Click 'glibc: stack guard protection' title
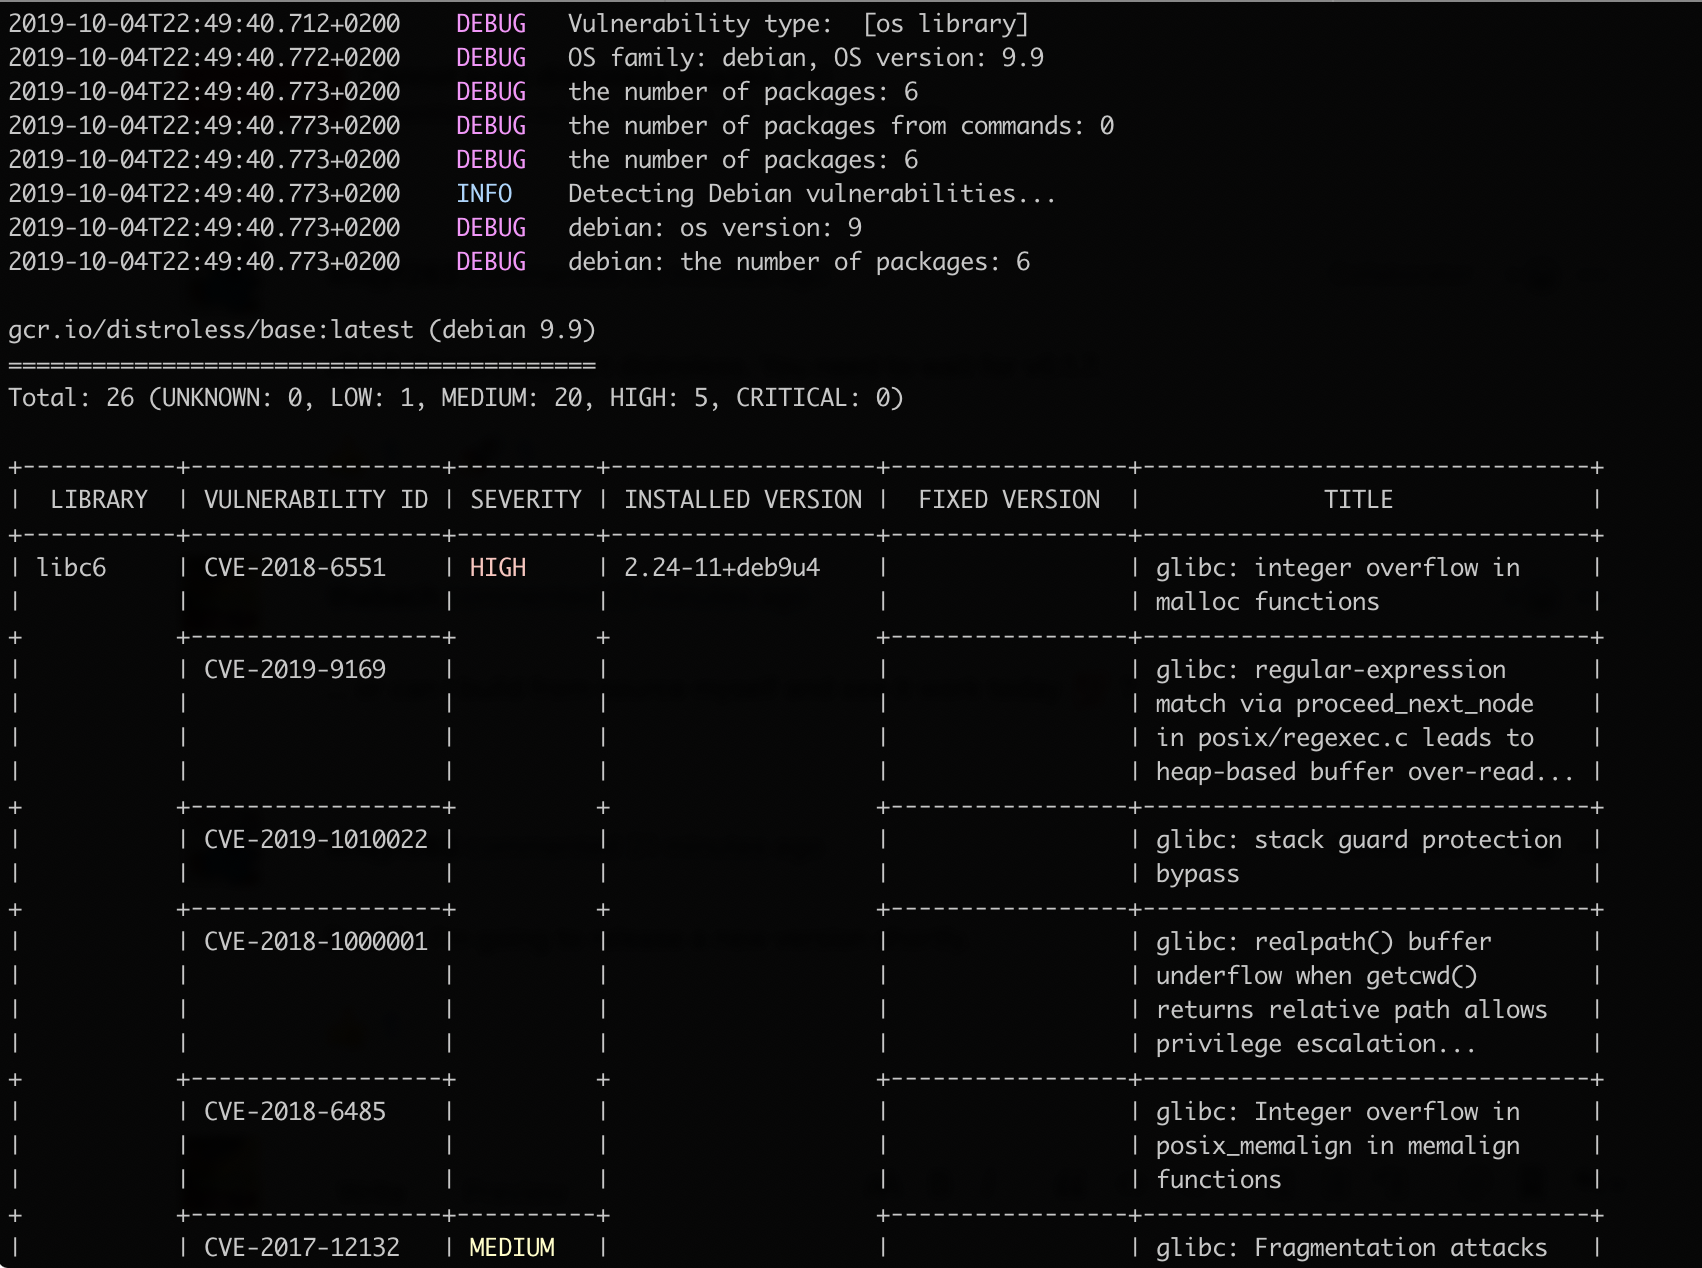1702x1268 pixels. (x=1359, y=840)
